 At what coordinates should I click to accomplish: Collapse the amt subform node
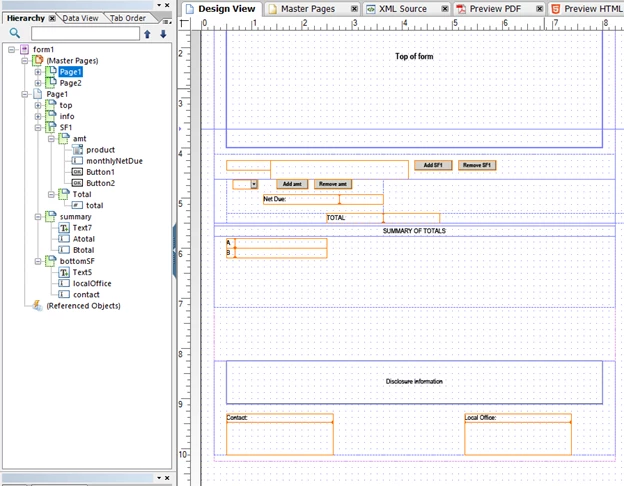[x=51, y=139]
